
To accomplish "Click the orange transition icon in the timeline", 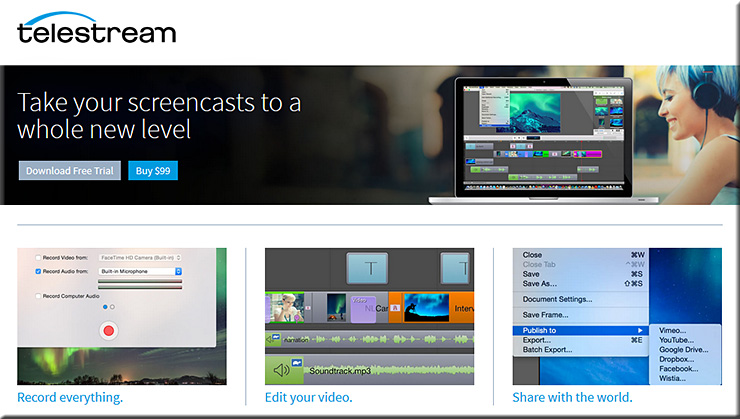I will click(395, 308).
